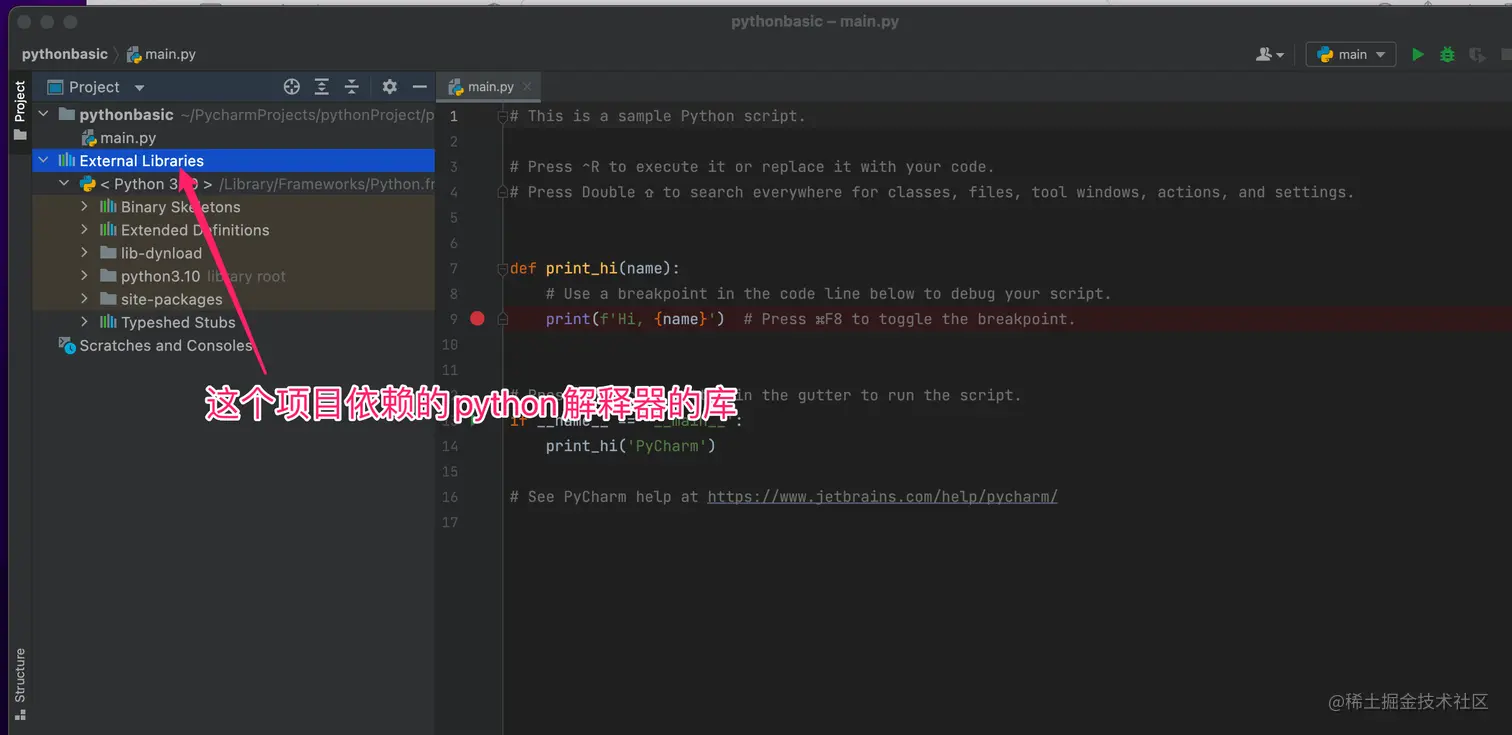Expand the python3.10 library root folder
The width and height of the screenshot is (1512, 735).
coord(85,276)
